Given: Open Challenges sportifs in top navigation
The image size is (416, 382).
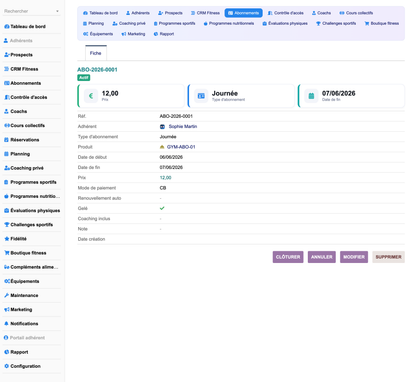Looking at the screenshot, I should (336, 23).
